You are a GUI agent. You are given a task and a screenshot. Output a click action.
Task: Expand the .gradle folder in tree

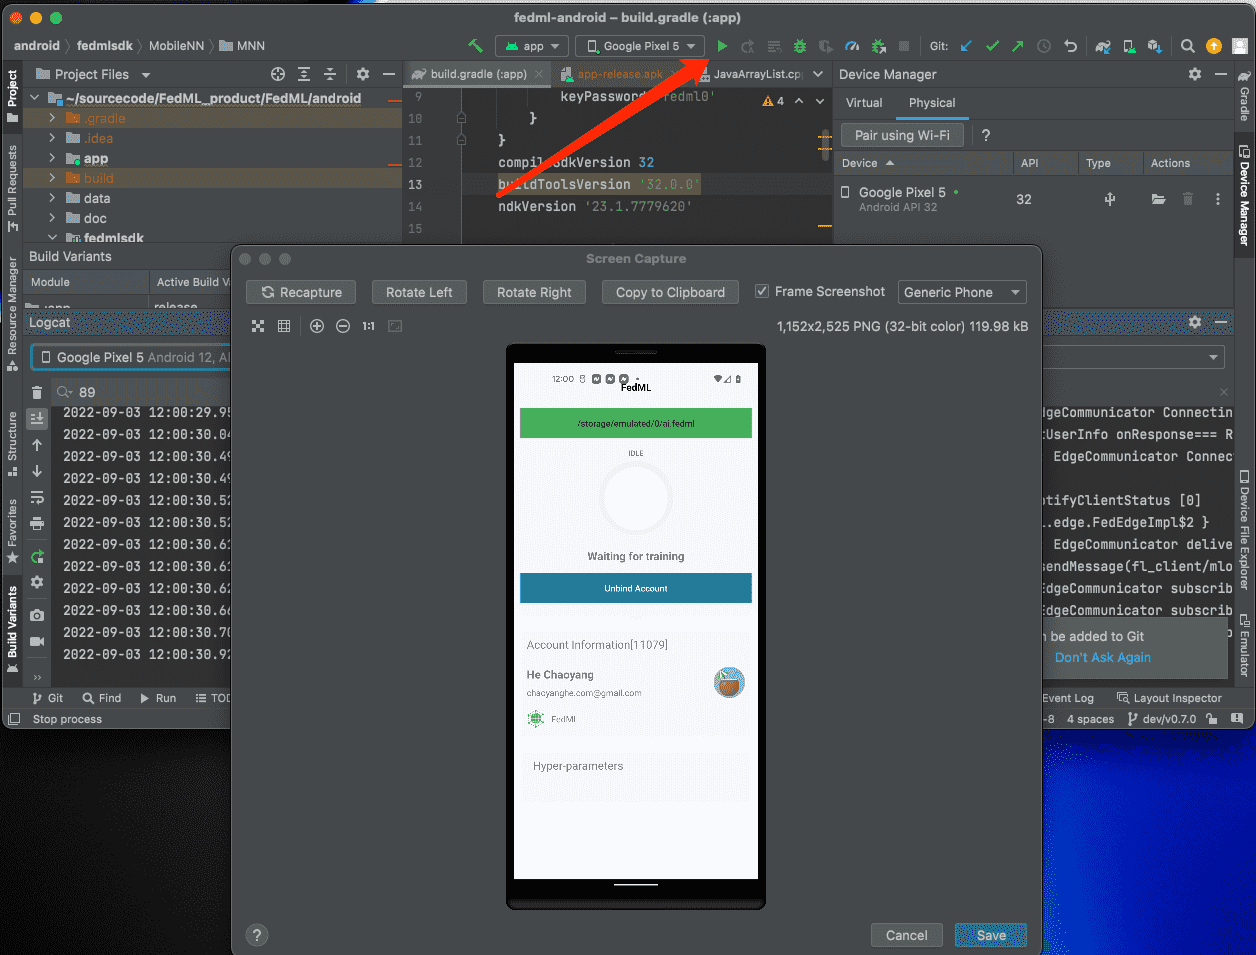(52, 118)
